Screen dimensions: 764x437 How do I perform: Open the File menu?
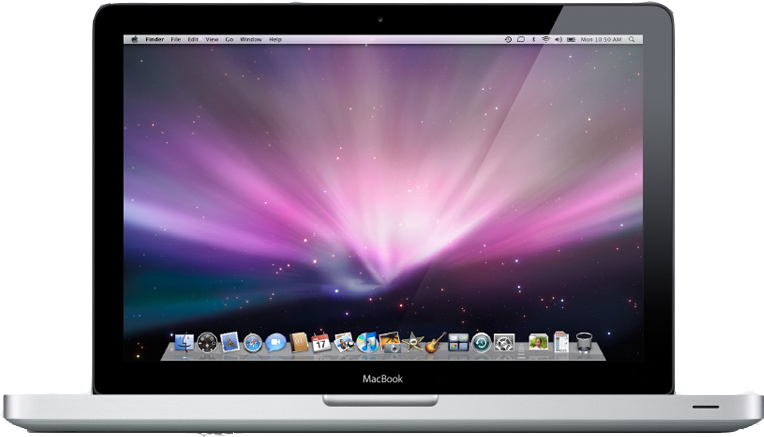[x=175, y=39]
